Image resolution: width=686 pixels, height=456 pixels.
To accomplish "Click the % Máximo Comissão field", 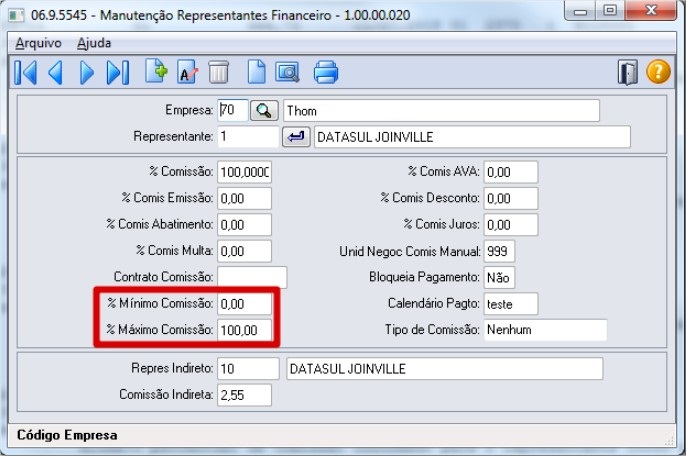I will click(244, 330).
